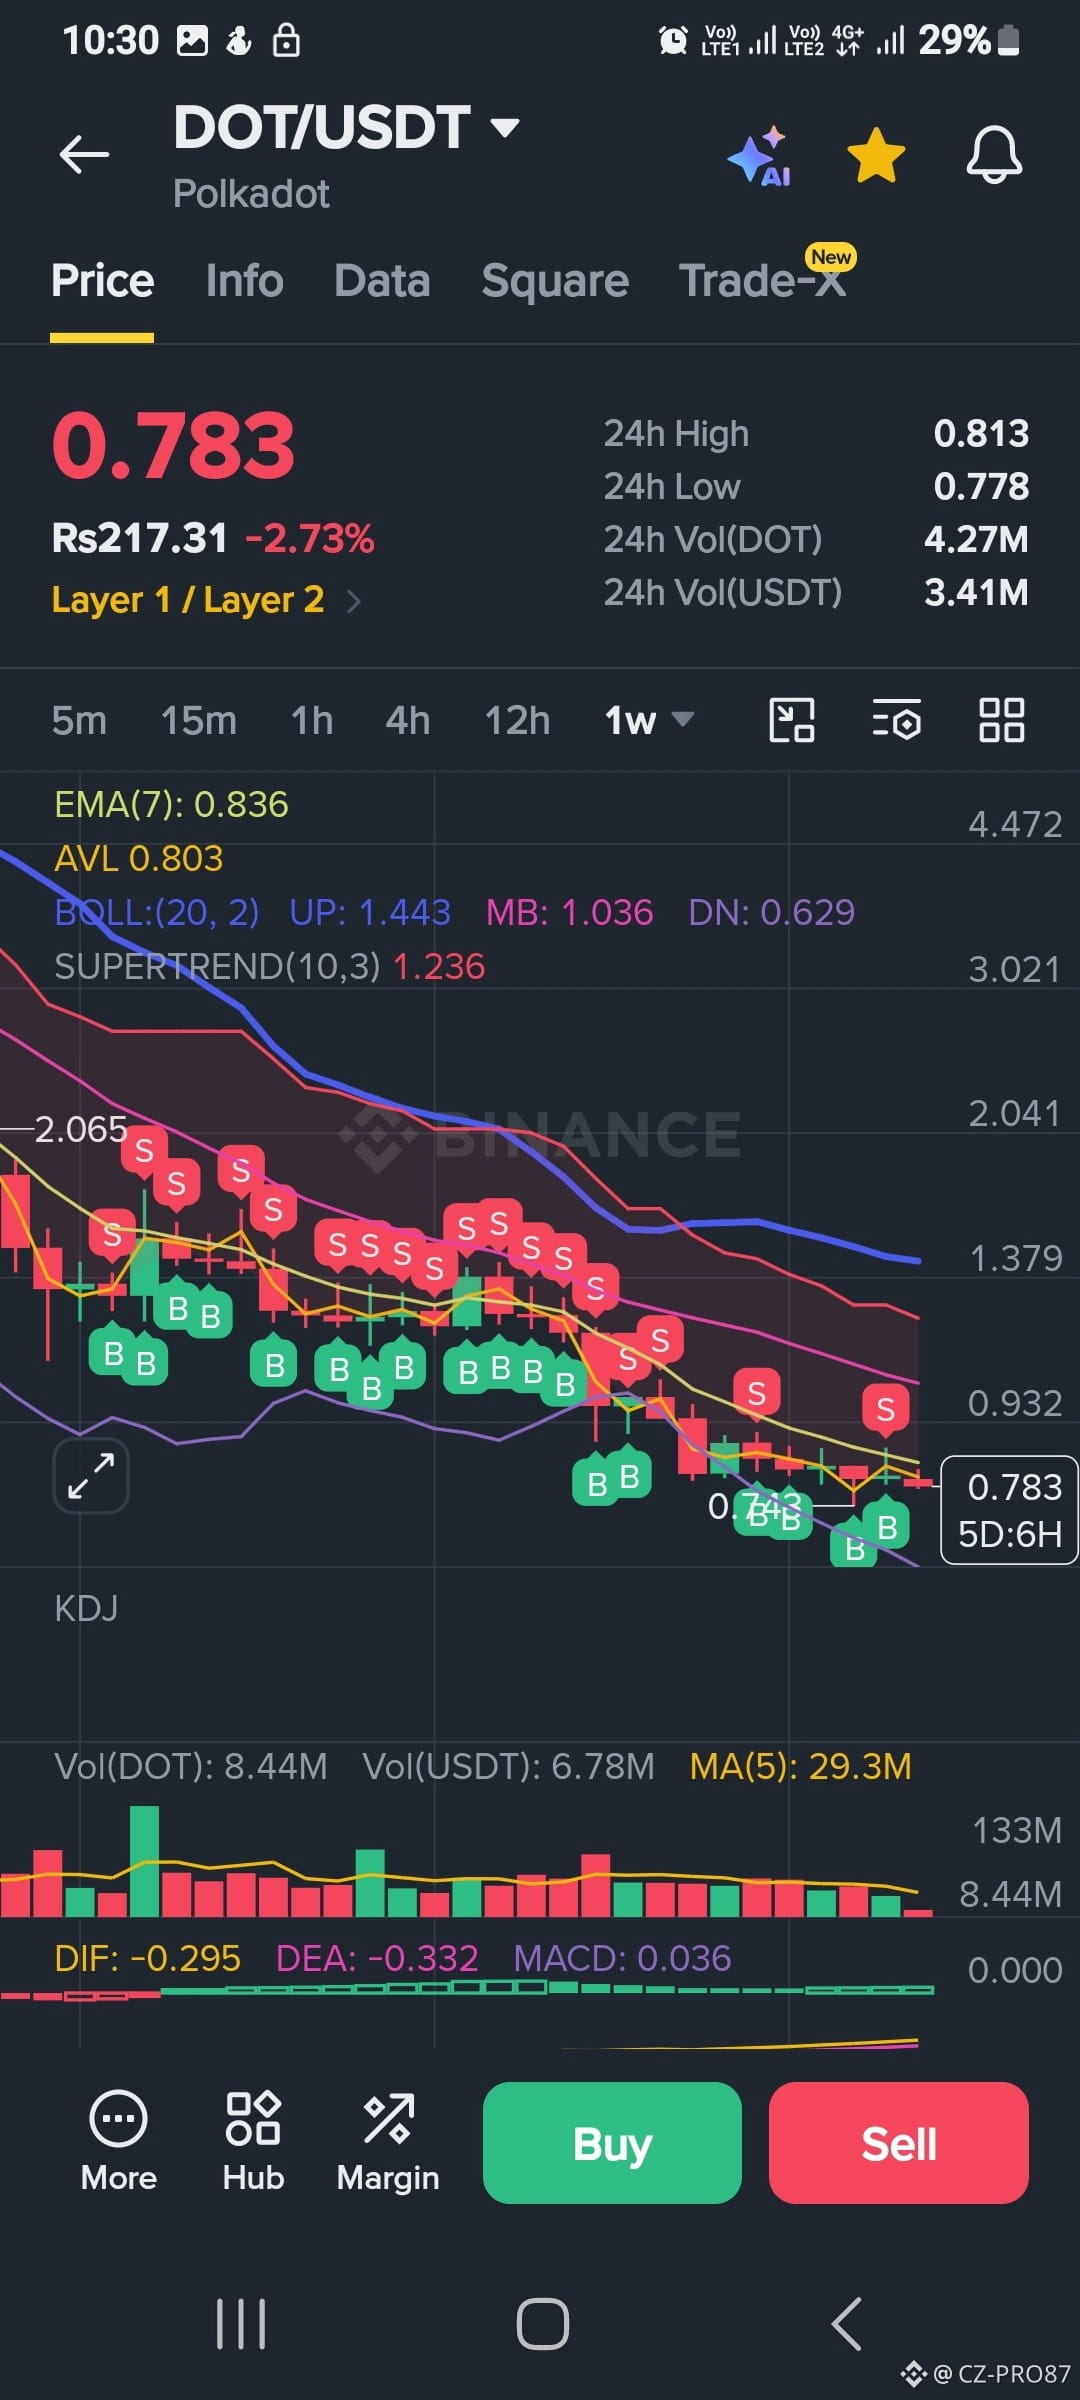Switch to the Info tab
This screenshot has width=1080, height=2400.
[x=244, y=280]
